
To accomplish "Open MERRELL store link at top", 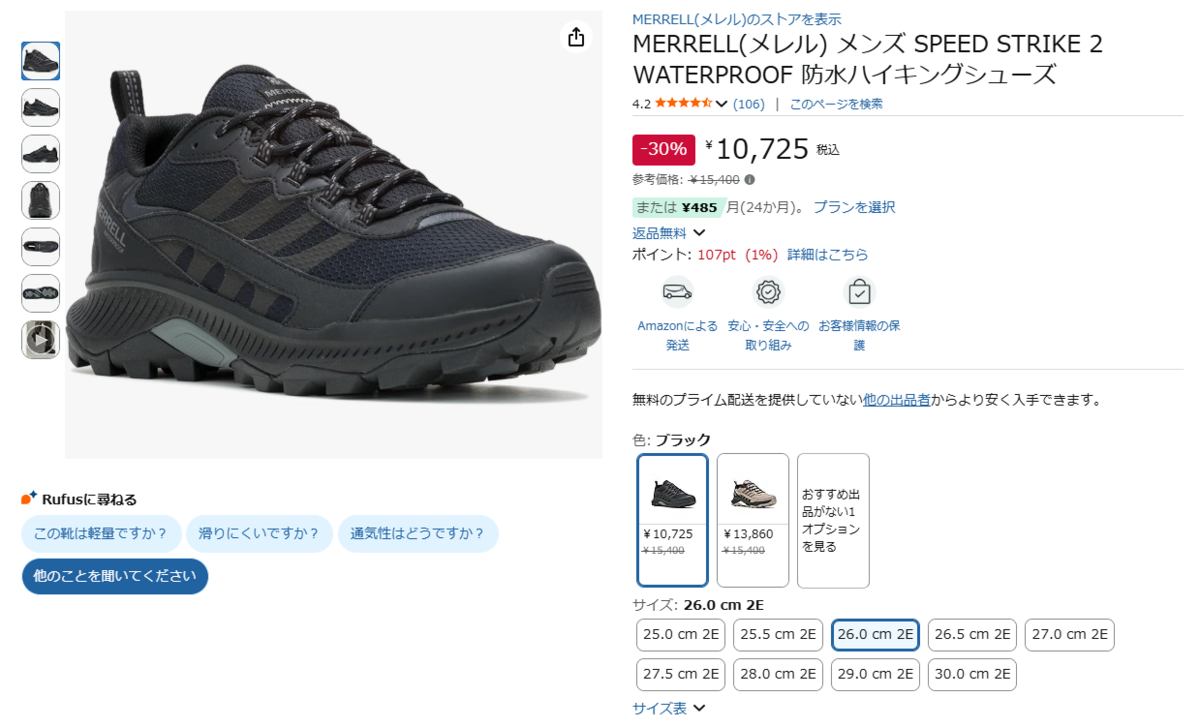I will point(737,19).
